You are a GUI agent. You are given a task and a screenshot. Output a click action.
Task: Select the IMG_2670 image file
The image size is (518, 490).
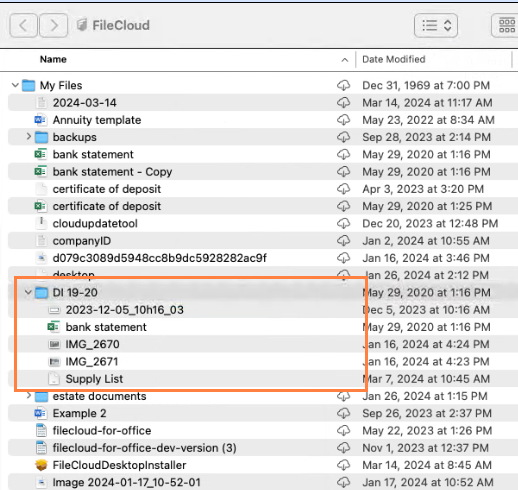click(x=92, y=344)
